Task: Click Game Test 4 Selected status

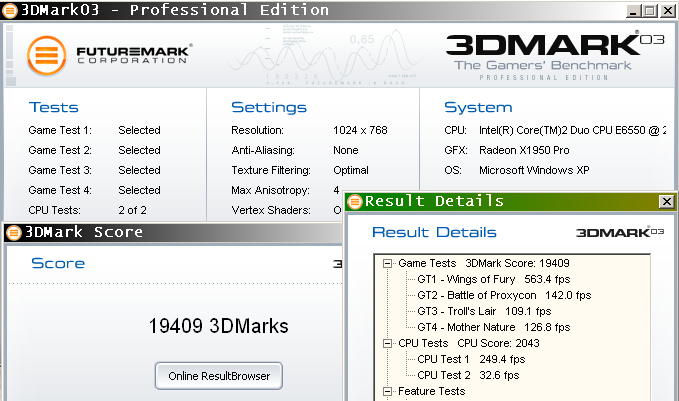Action: 139,190
